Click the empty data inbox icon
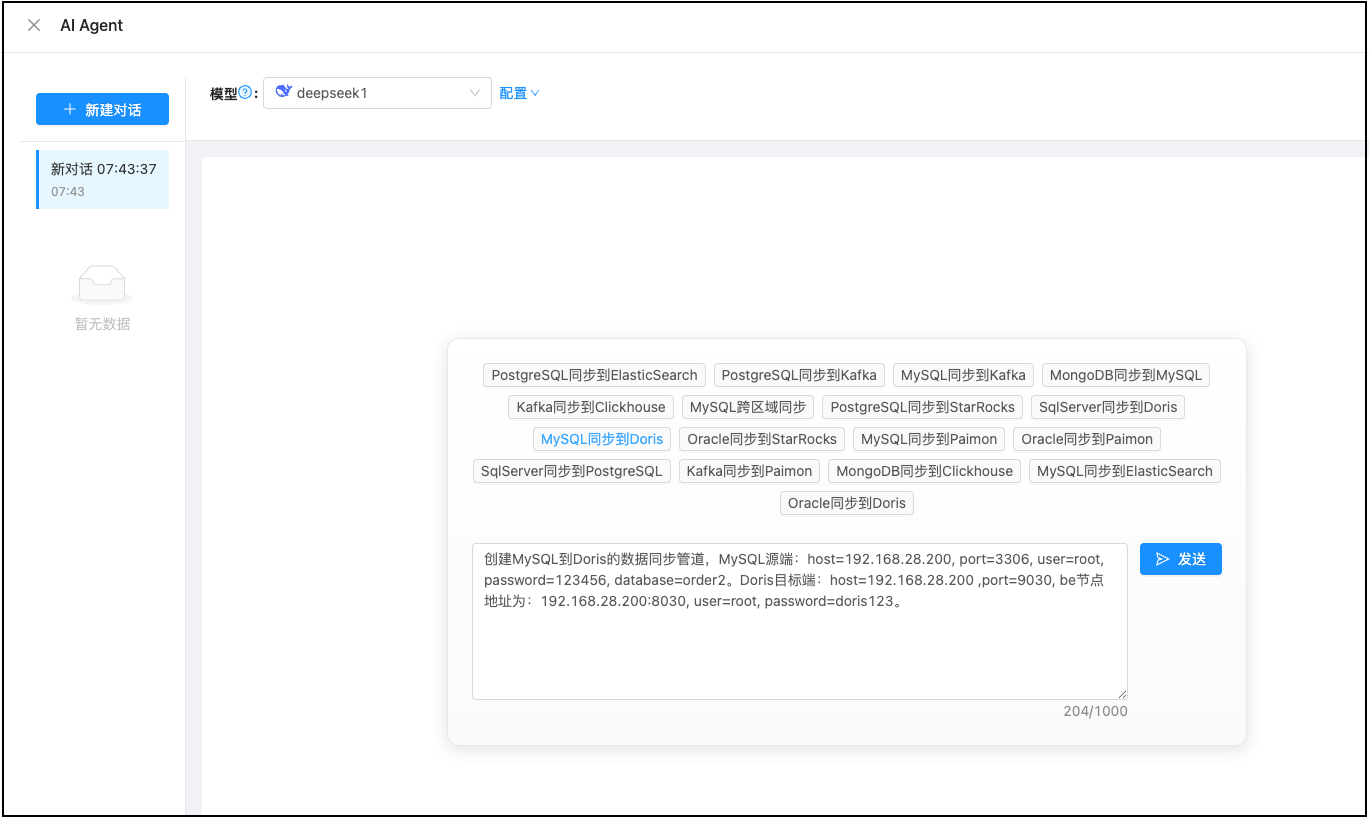The image size is (1369, 817). tap(102, 284)
